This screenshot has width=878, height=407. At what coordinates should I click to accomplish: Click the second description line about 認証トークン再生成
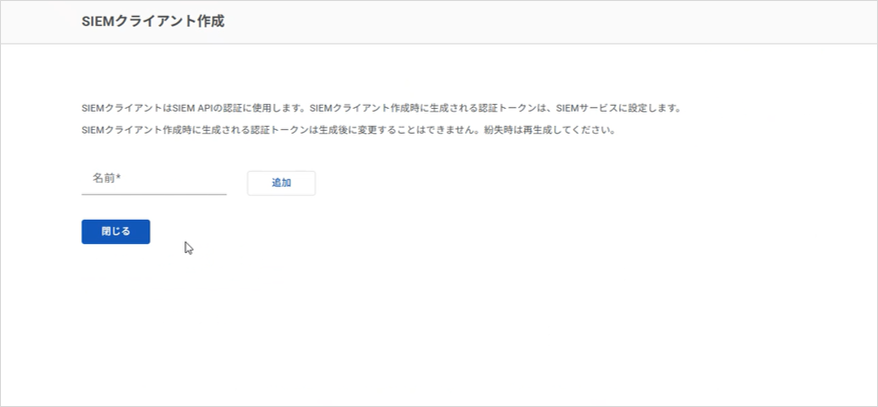pyautogui.click(x=346, y=131)
